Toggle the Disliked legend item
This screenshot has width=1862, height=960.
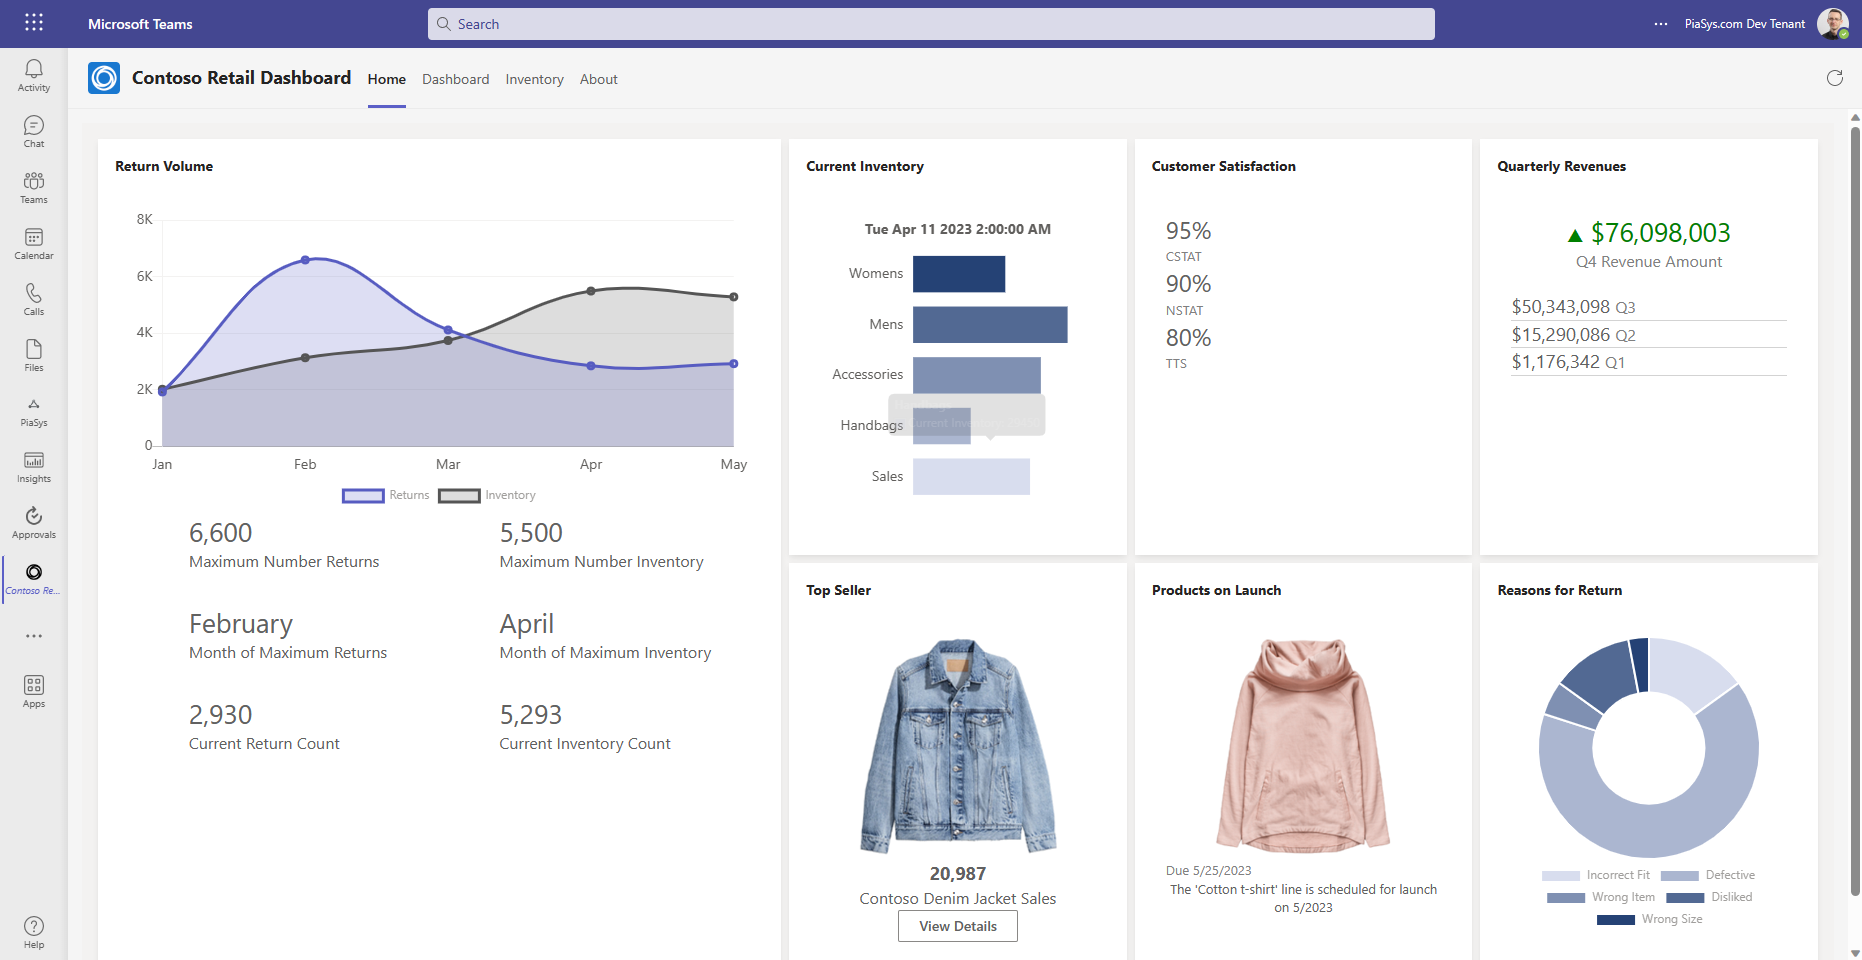[1709, 897]
